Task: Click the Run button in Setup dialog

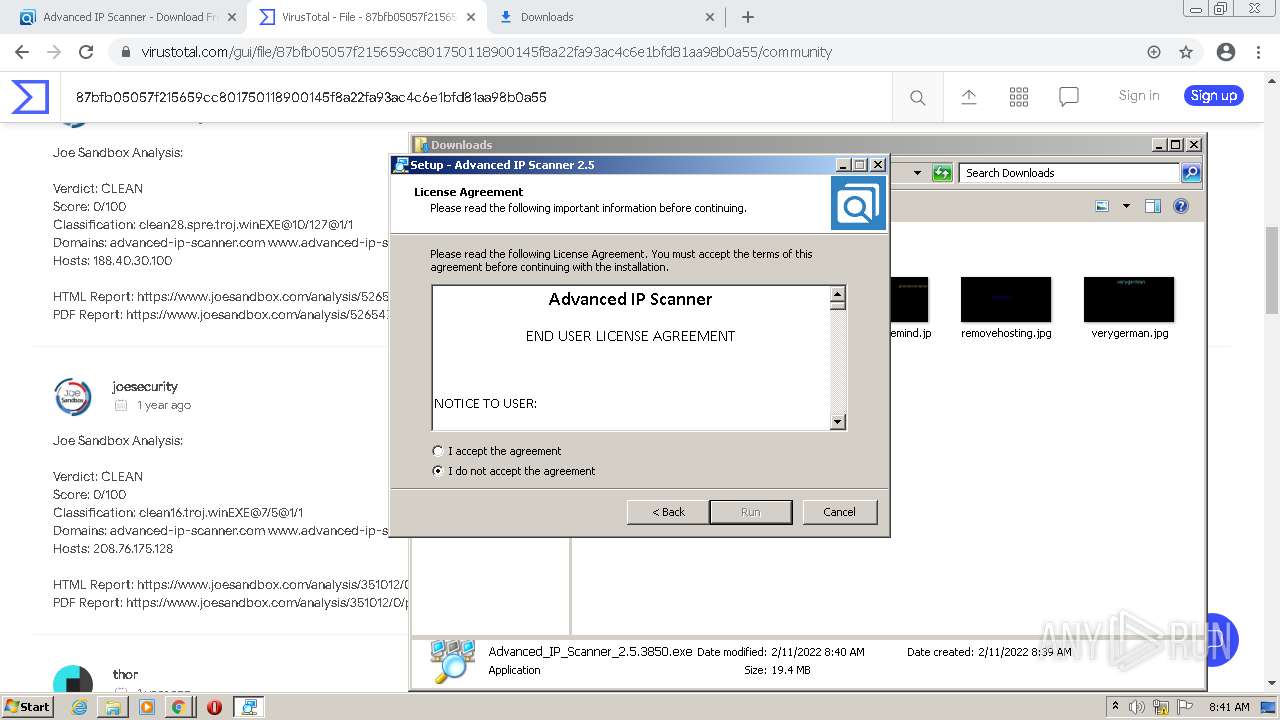Action: [751, 512]
